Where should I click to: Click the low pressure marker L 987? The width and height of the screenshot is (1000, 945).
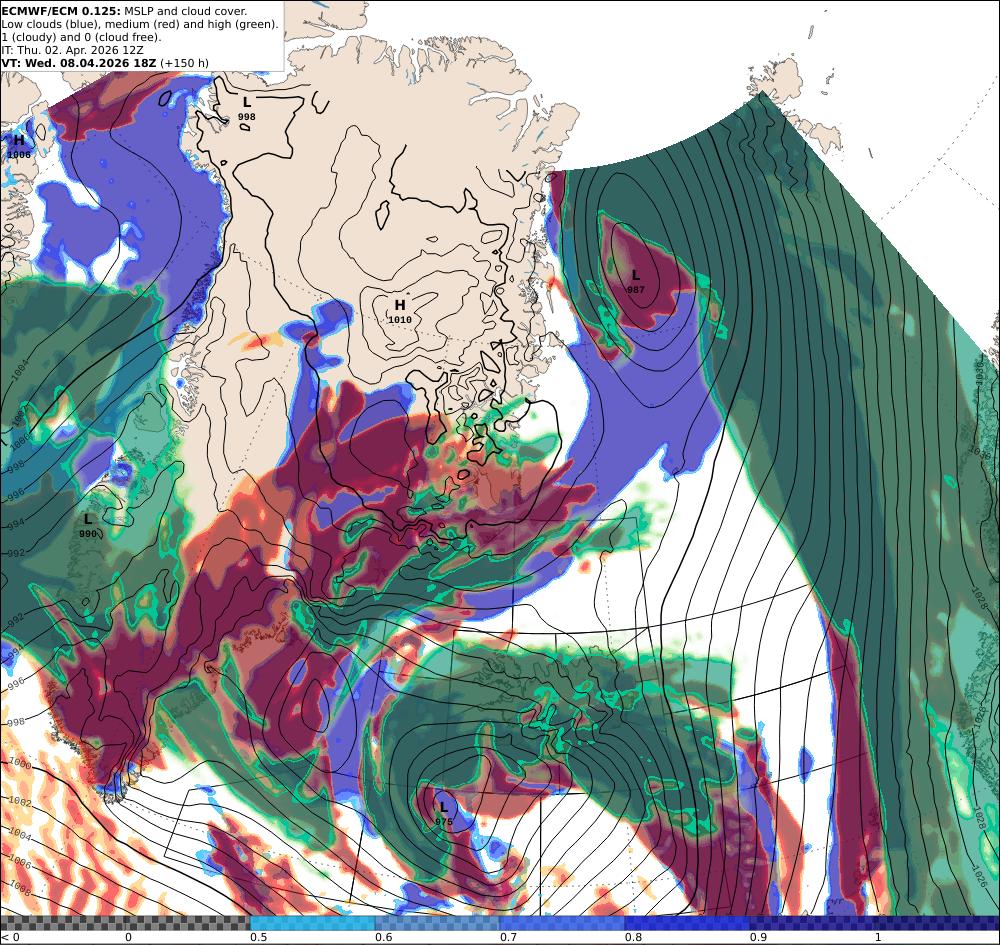[x=636, y=281]
